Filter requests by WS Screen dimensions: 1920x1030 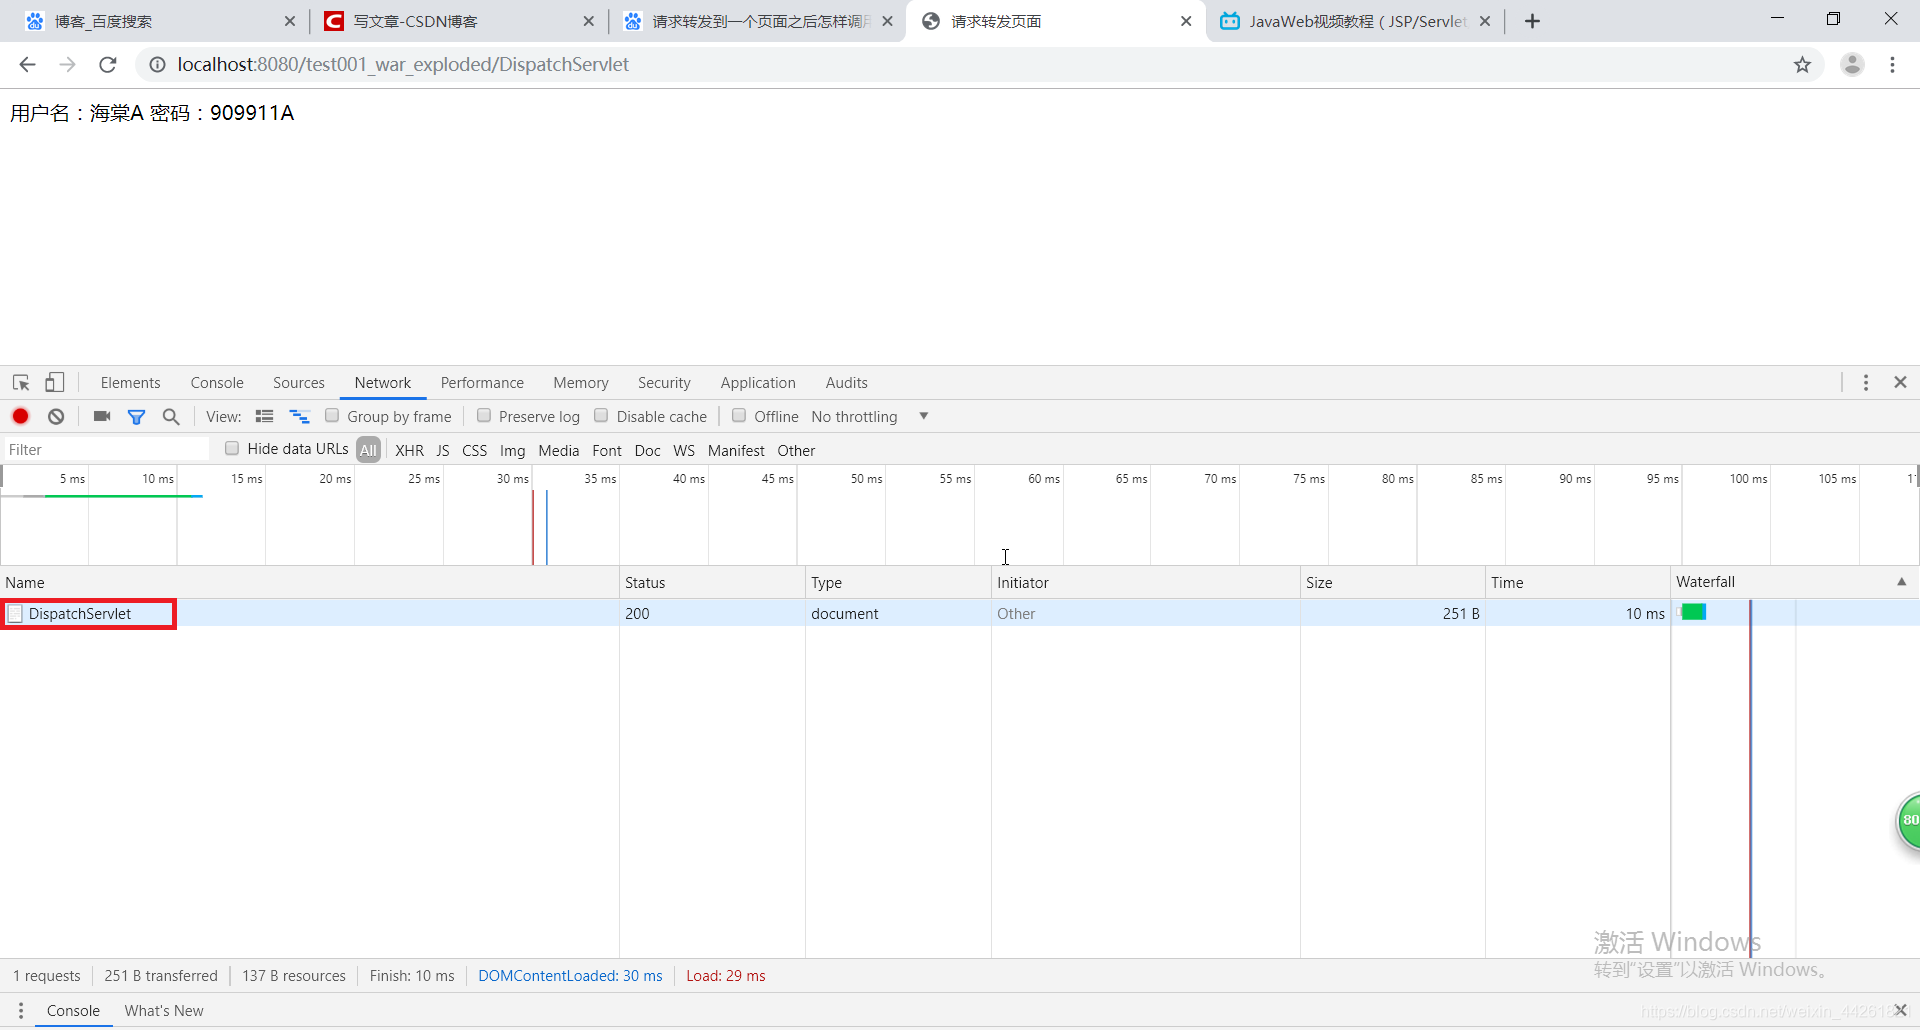684,451
